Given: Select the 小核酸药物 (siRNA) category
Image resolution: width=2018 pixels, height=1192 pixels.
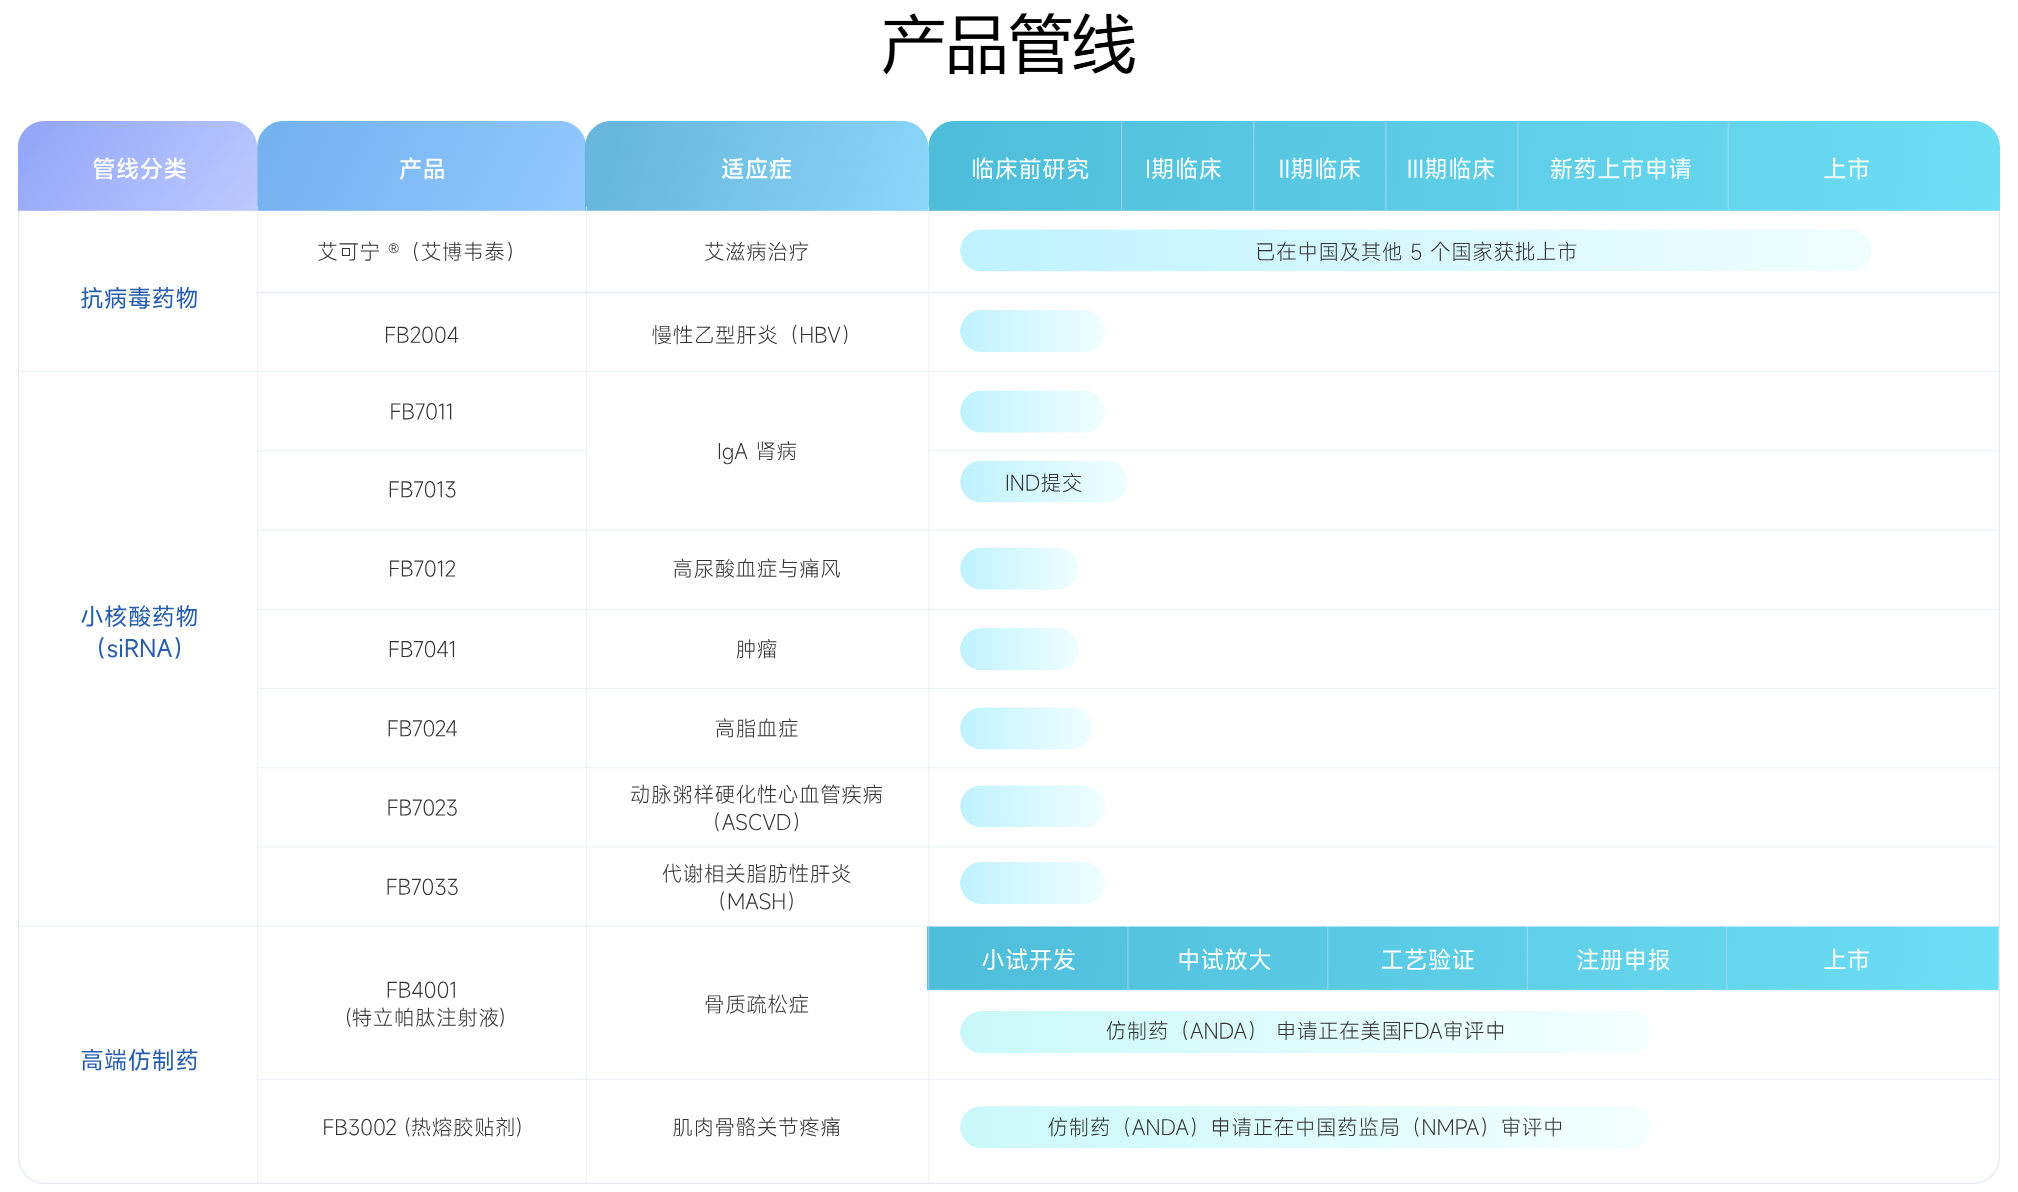Looking at the screenshot, I should click(139, 632).
